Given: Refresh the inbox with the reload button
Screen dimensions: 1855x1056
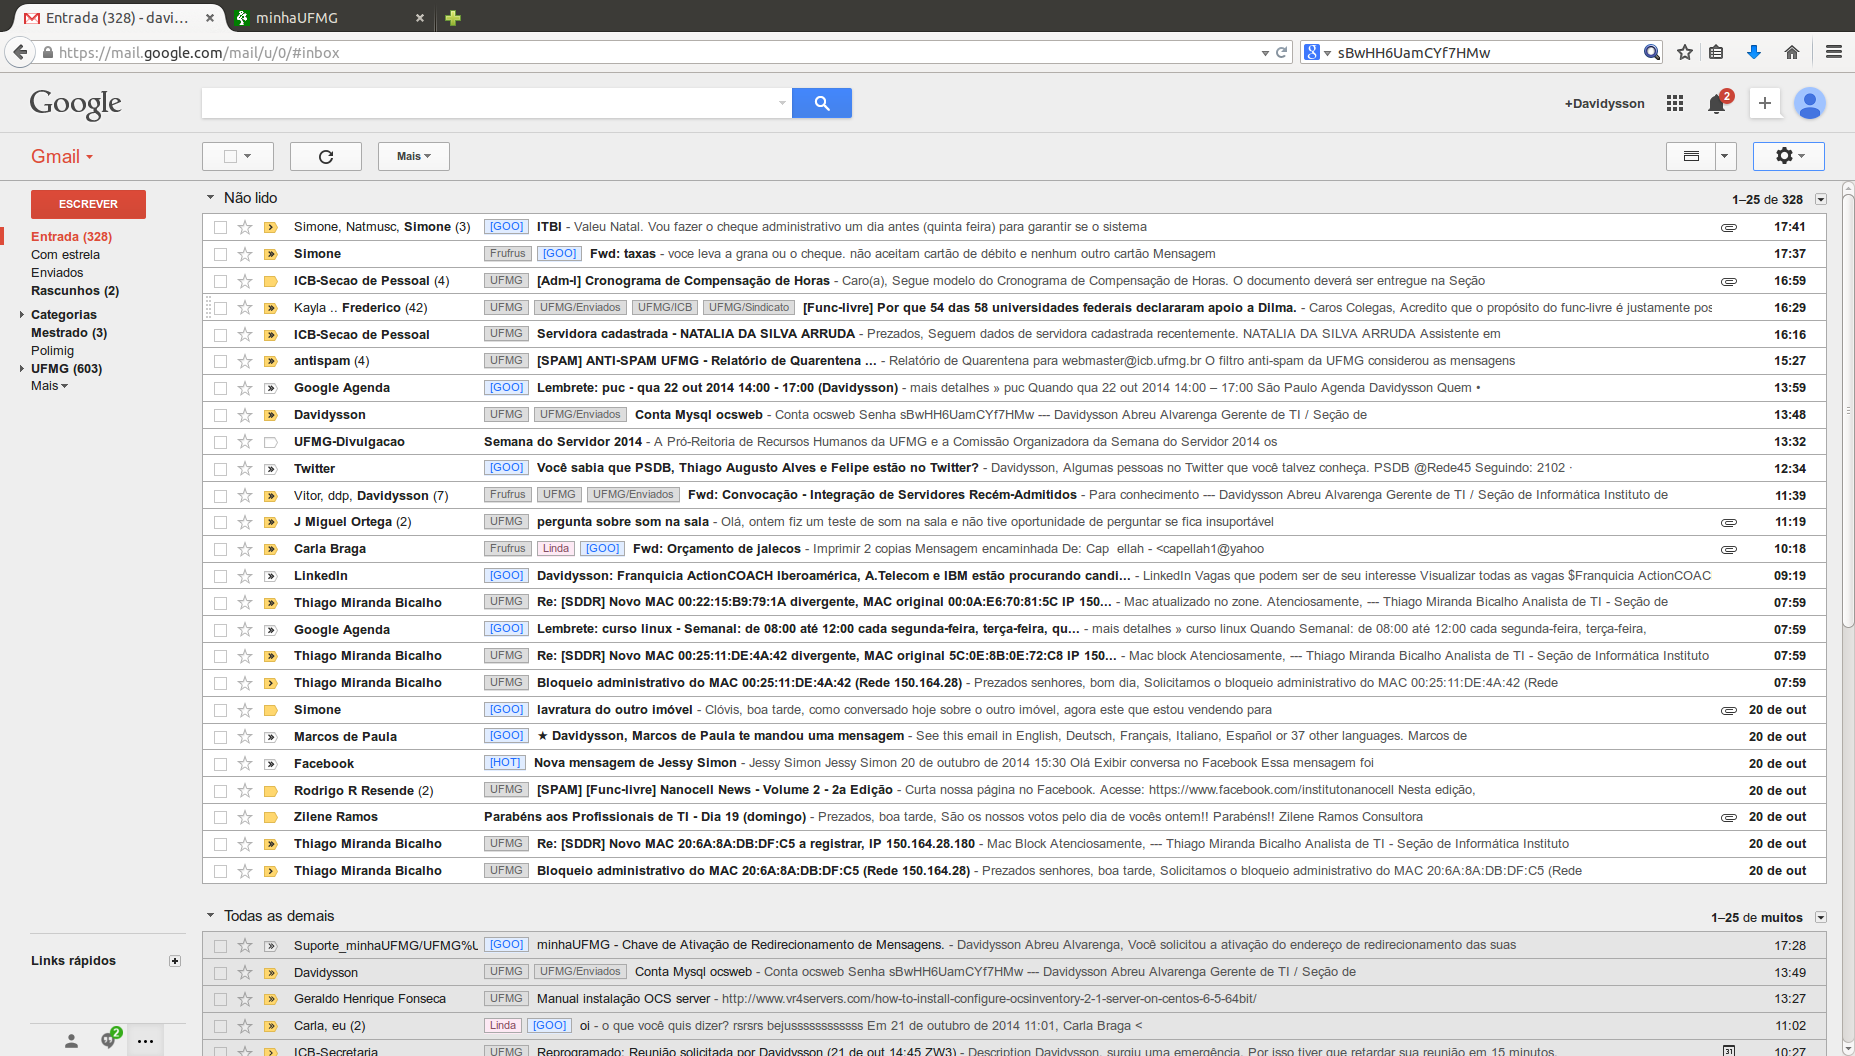Looking at the screenshot, I should 326,156.
